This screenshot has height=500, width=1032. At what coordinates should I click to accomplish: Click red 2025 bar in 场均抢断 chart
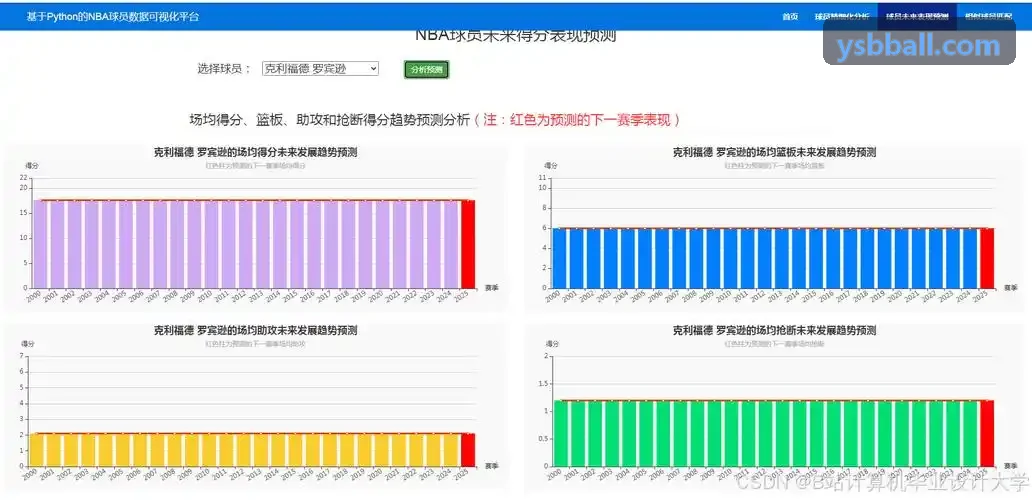tap(987, 434)
